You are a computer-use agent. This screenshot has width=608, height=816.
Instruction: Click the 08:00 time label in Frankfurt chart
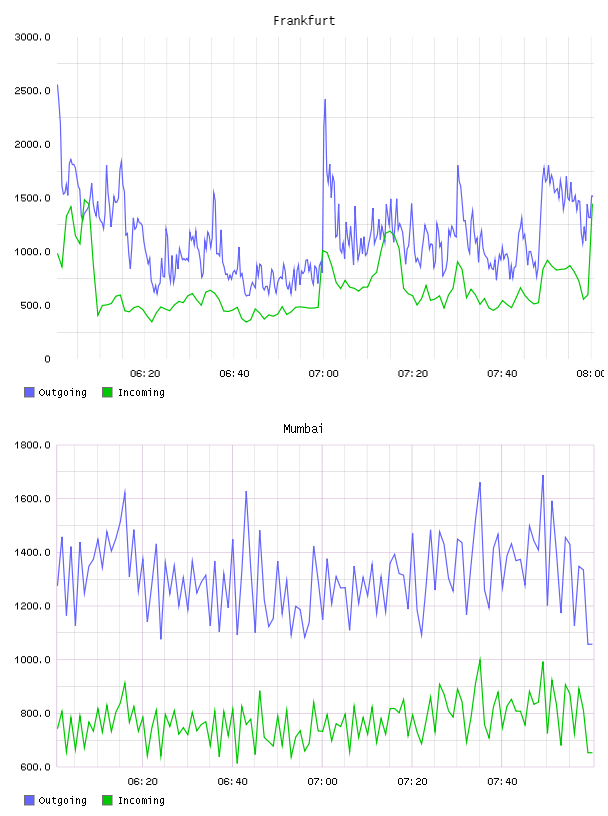coord(591,374)
